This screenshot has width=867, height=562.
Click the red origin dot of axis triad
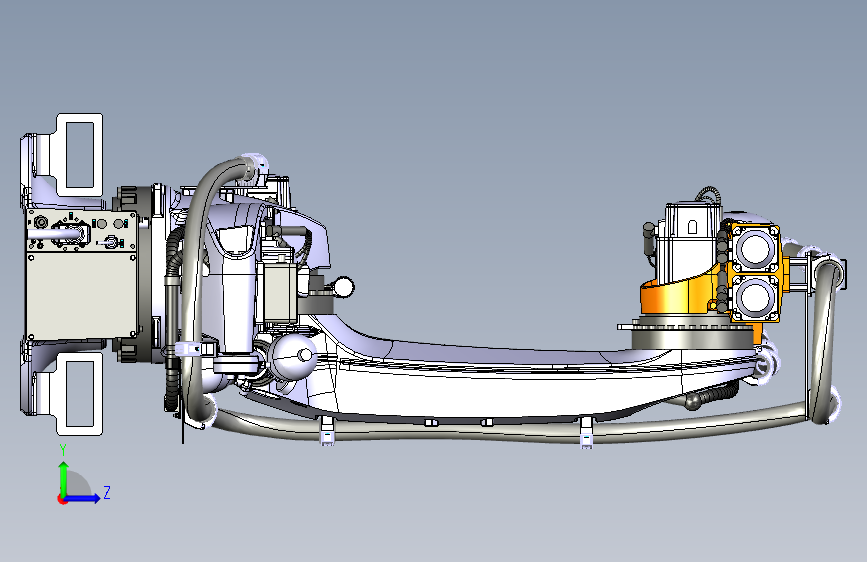62,499
